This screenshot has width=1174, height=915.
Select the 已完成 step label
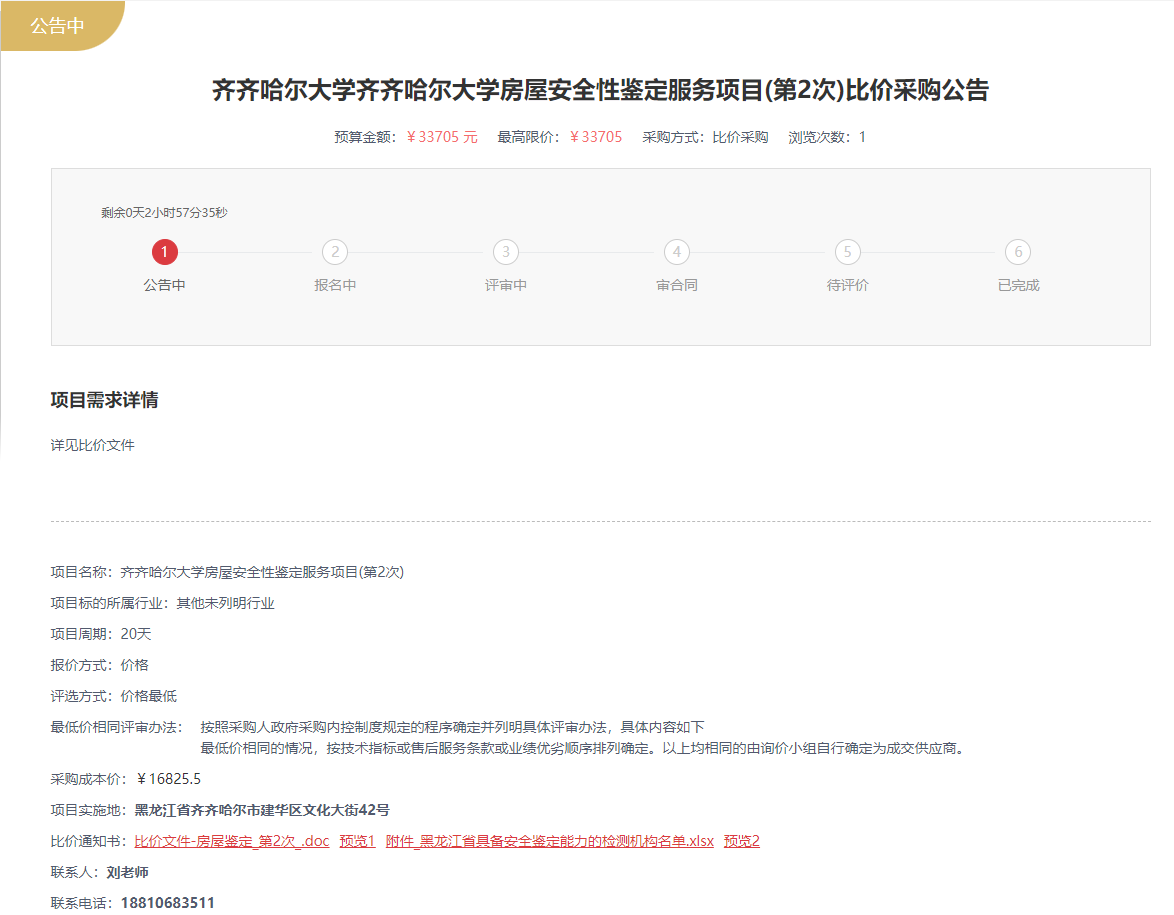click(x=1018, y=285)
